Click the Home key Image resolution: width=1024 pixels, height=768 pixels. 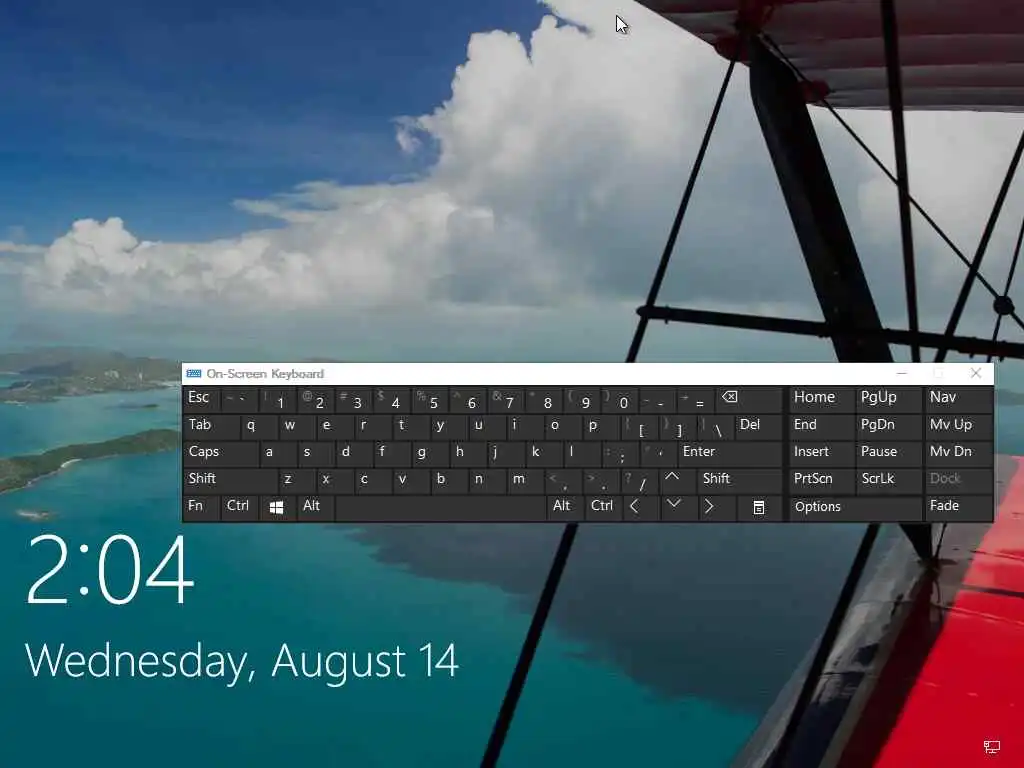coord(822,399)
